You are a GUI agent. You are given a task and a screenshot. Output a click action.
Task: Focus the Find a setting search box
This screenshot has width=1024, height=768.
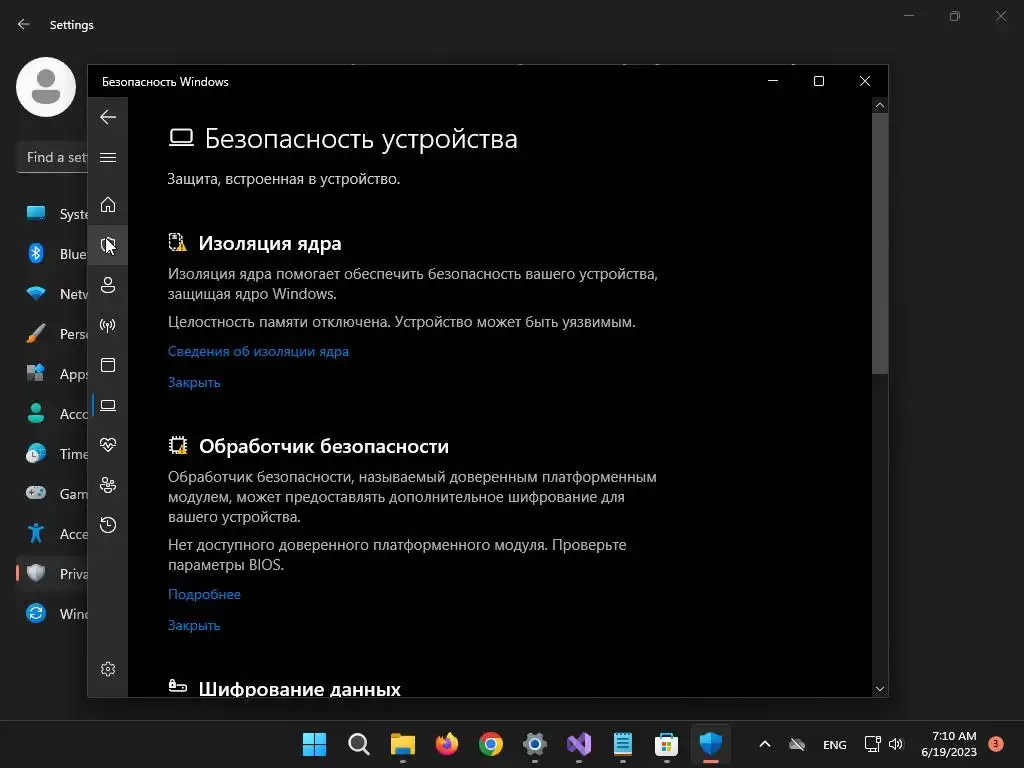(52, 157)
